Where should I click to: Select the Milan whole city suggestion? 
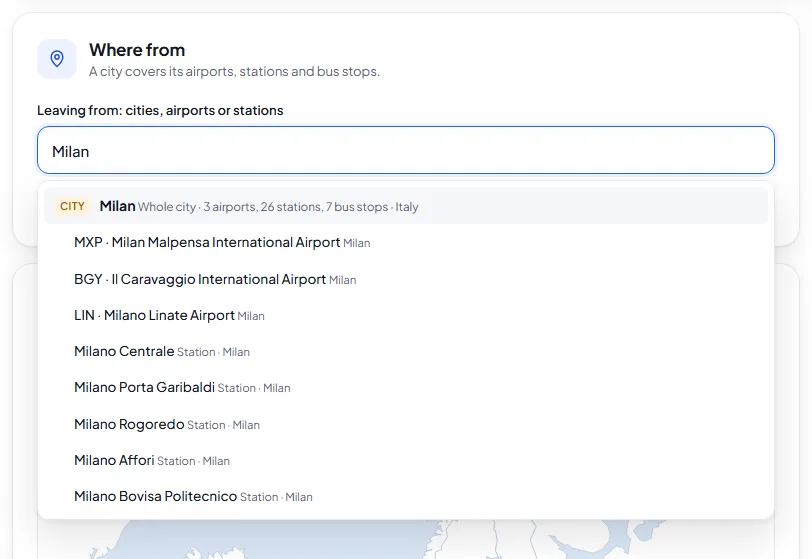pyautogui.click(x=405, y=206)
